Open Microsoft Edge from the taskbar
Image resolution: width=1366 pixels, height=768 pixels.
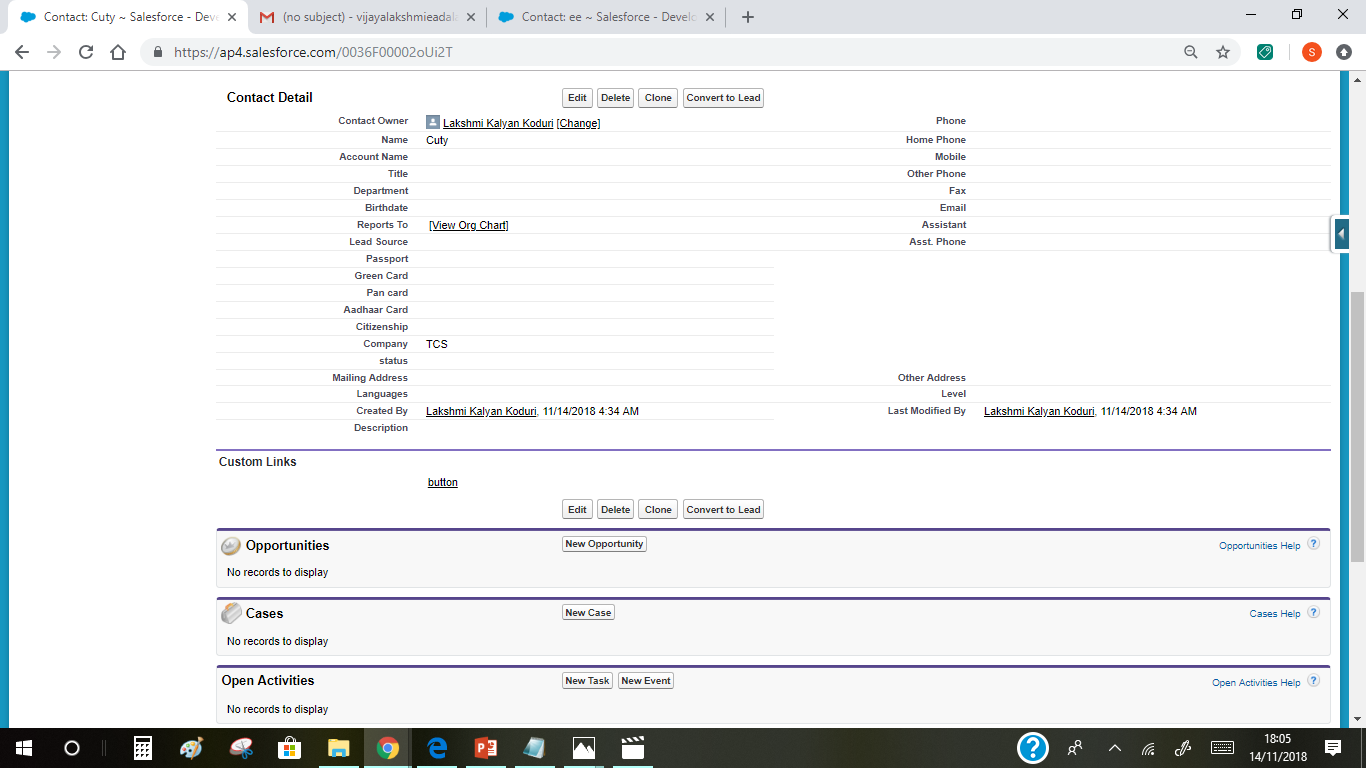point(437,748)
